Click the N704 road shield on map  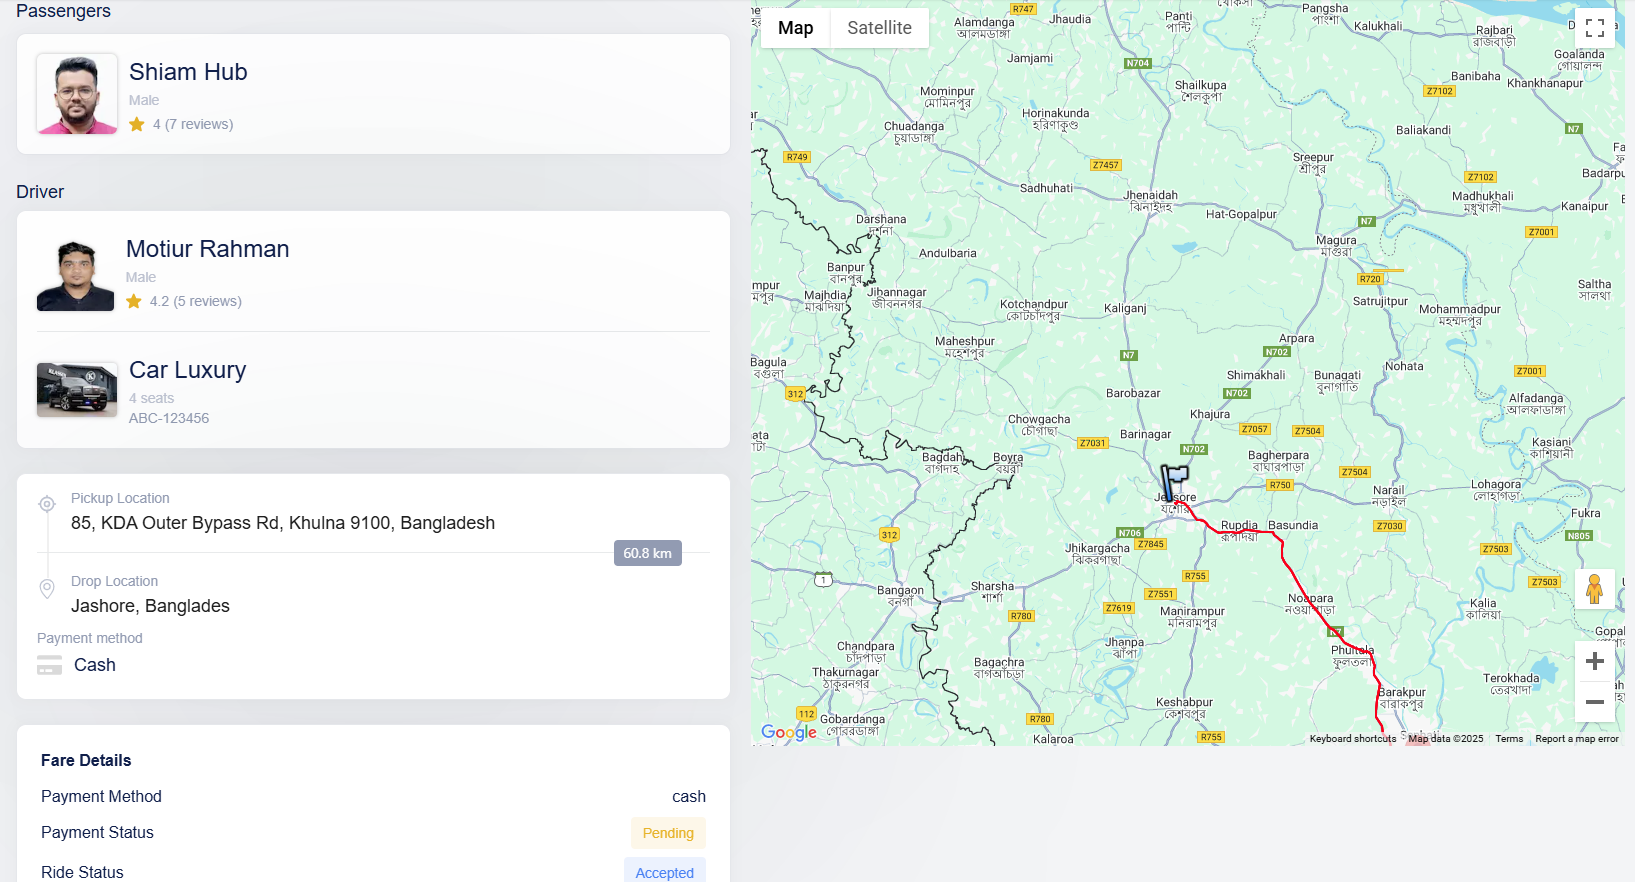(1138, 63)
